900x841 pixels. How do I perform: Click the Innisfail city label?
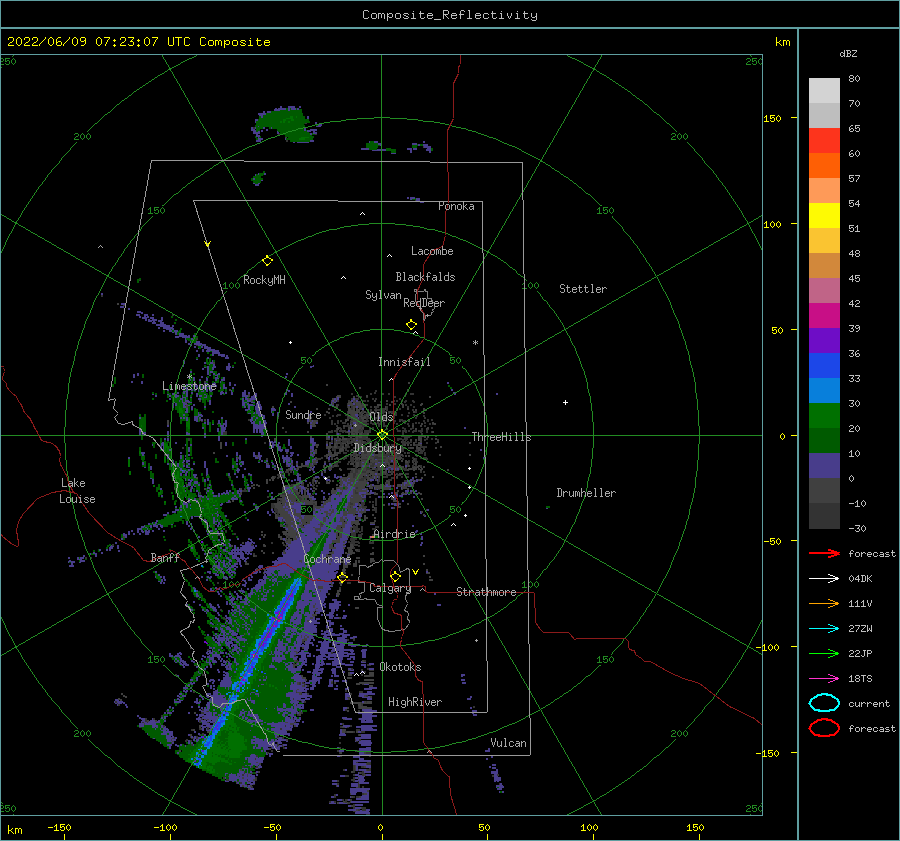pyautogui.click(x=404, y=362)
